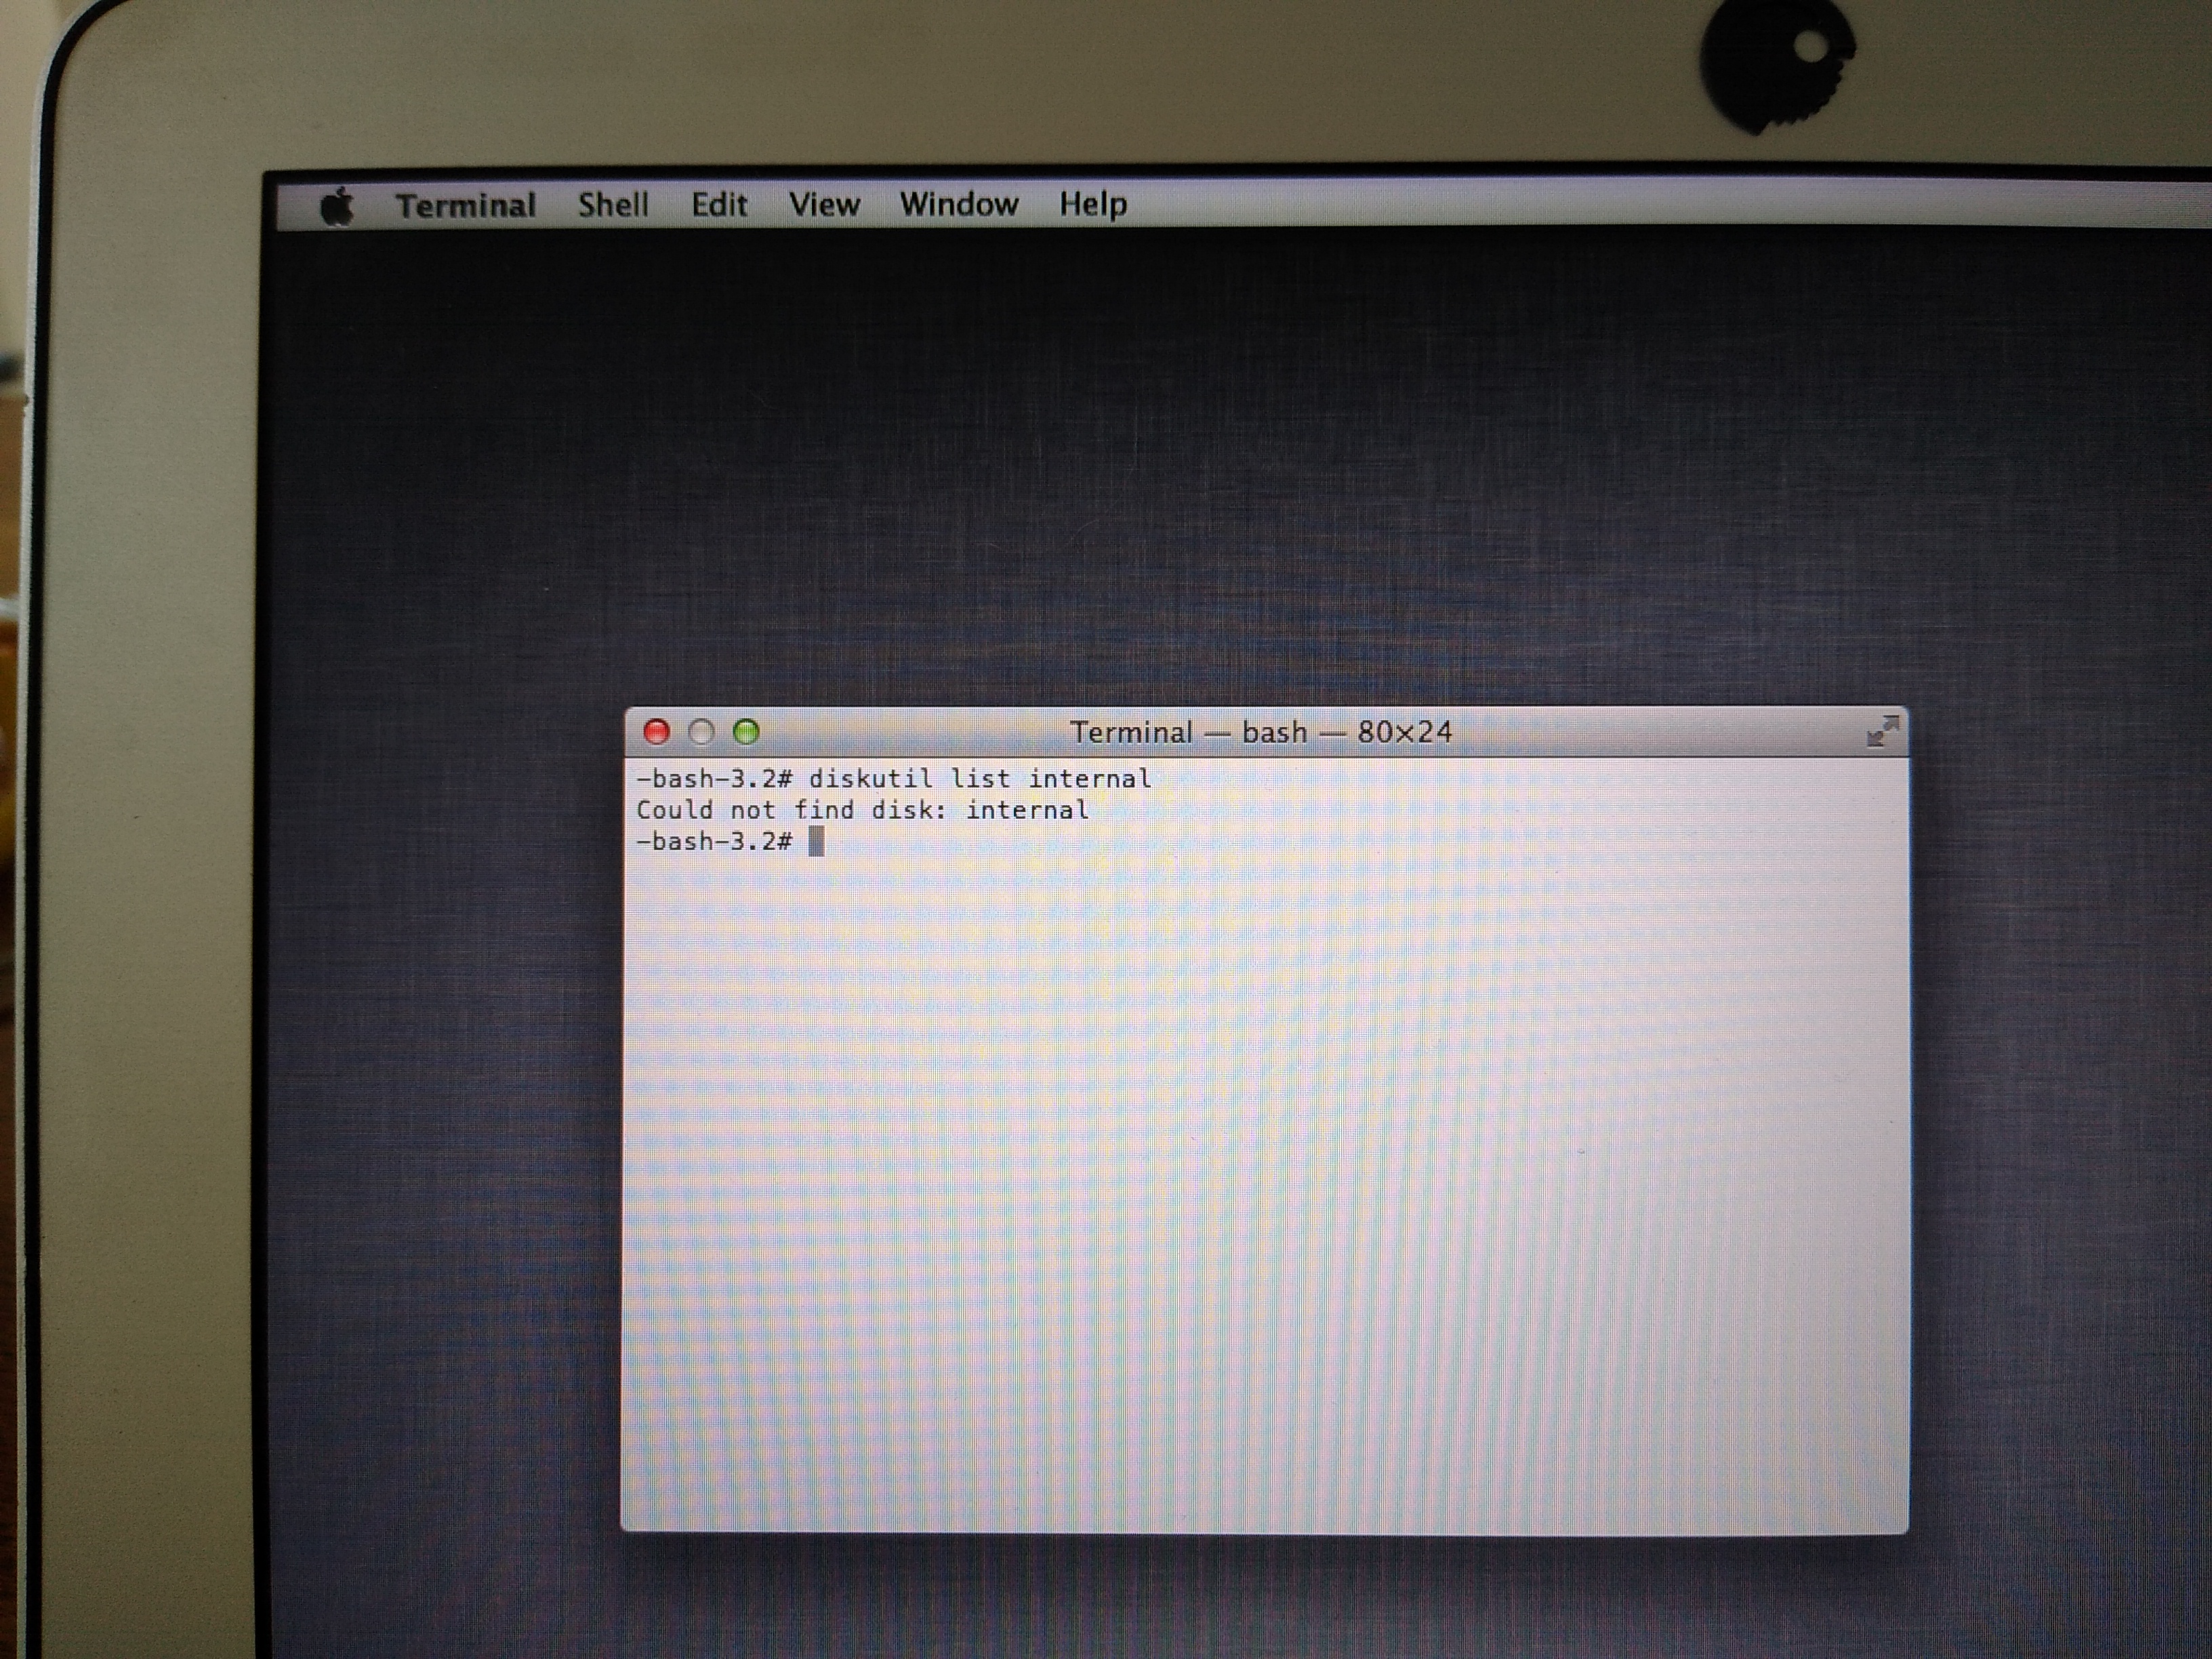Enter full screen using the arrows icon
2212x1659 pixels.
pyautogui.click(x=1882, y=732)
